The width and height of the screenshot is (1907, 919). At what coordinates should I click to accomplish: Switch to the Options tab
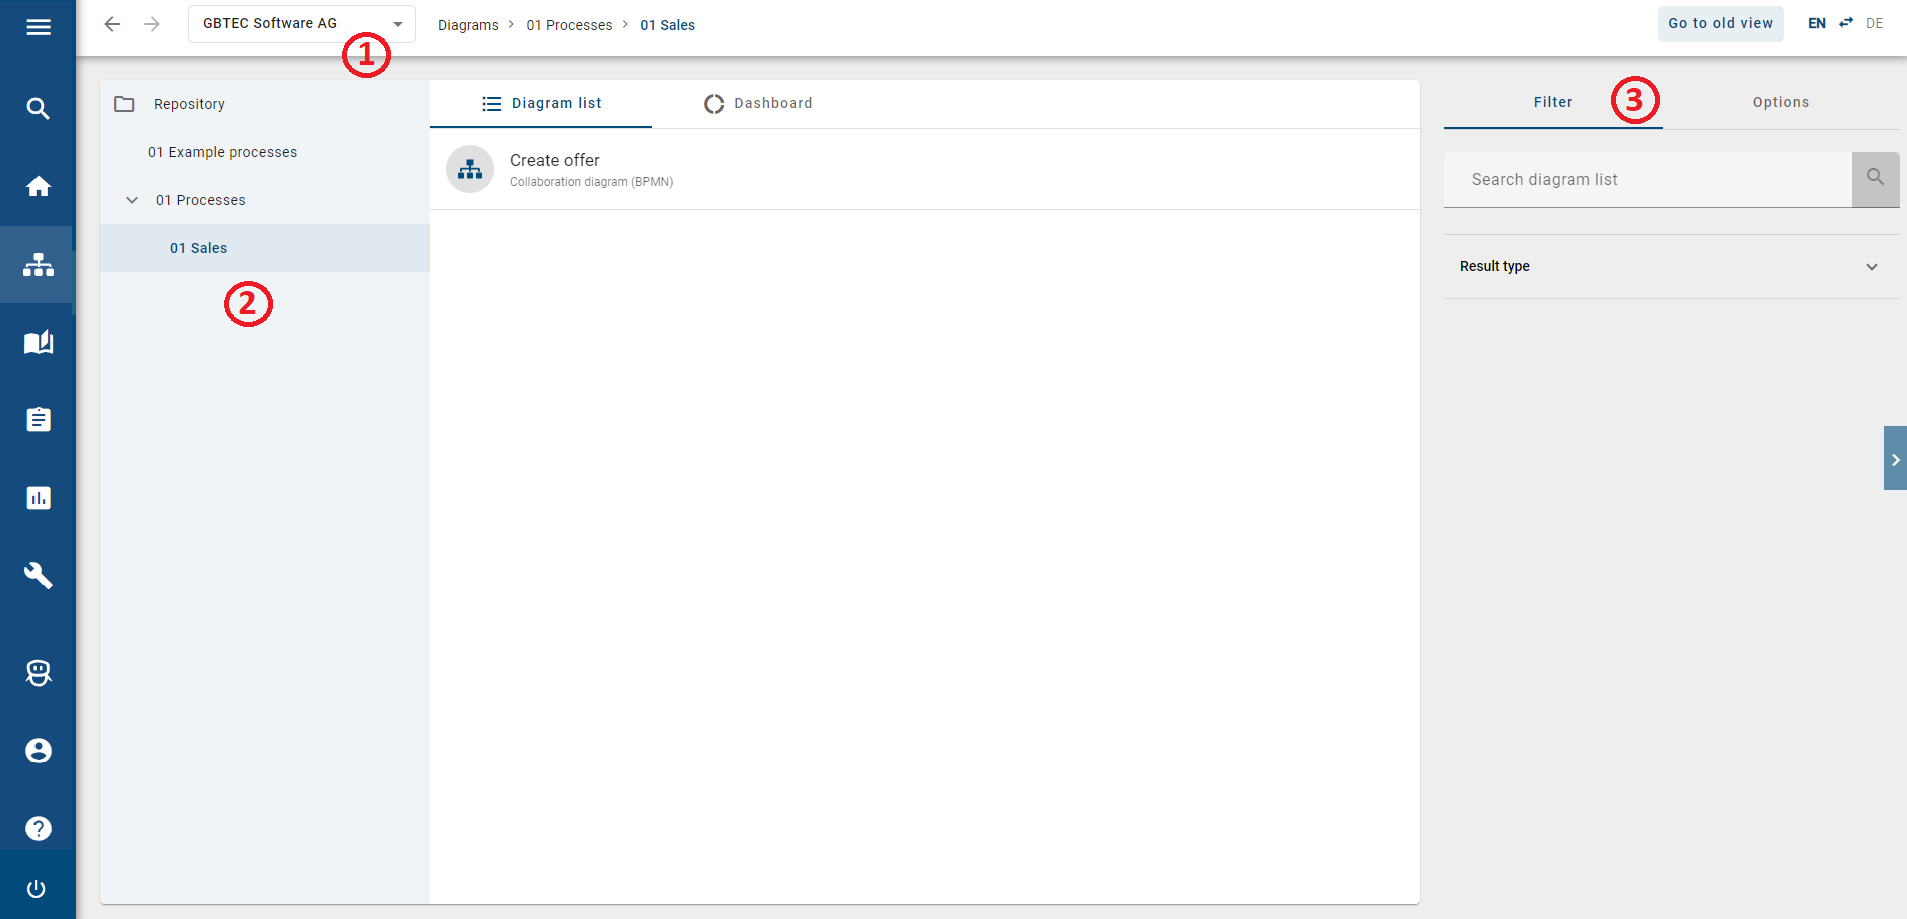tap(1779, 102)
